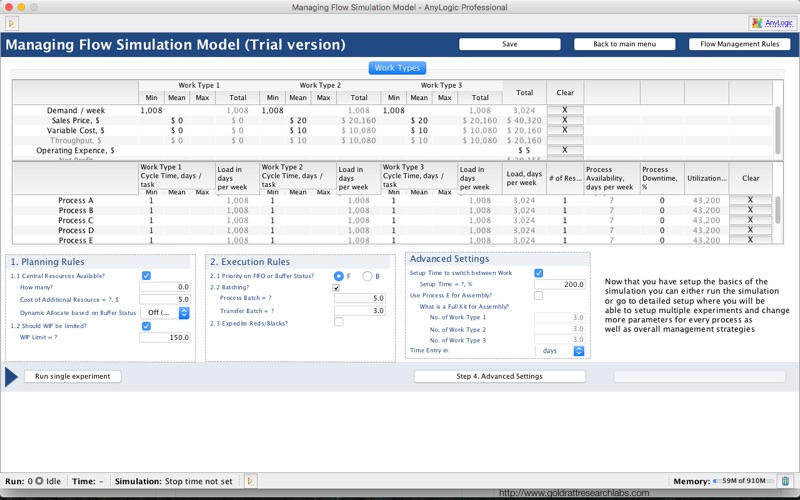800x500 pixels.
Task: Click the Process Batch input field
Action: (x=360, y=298)
